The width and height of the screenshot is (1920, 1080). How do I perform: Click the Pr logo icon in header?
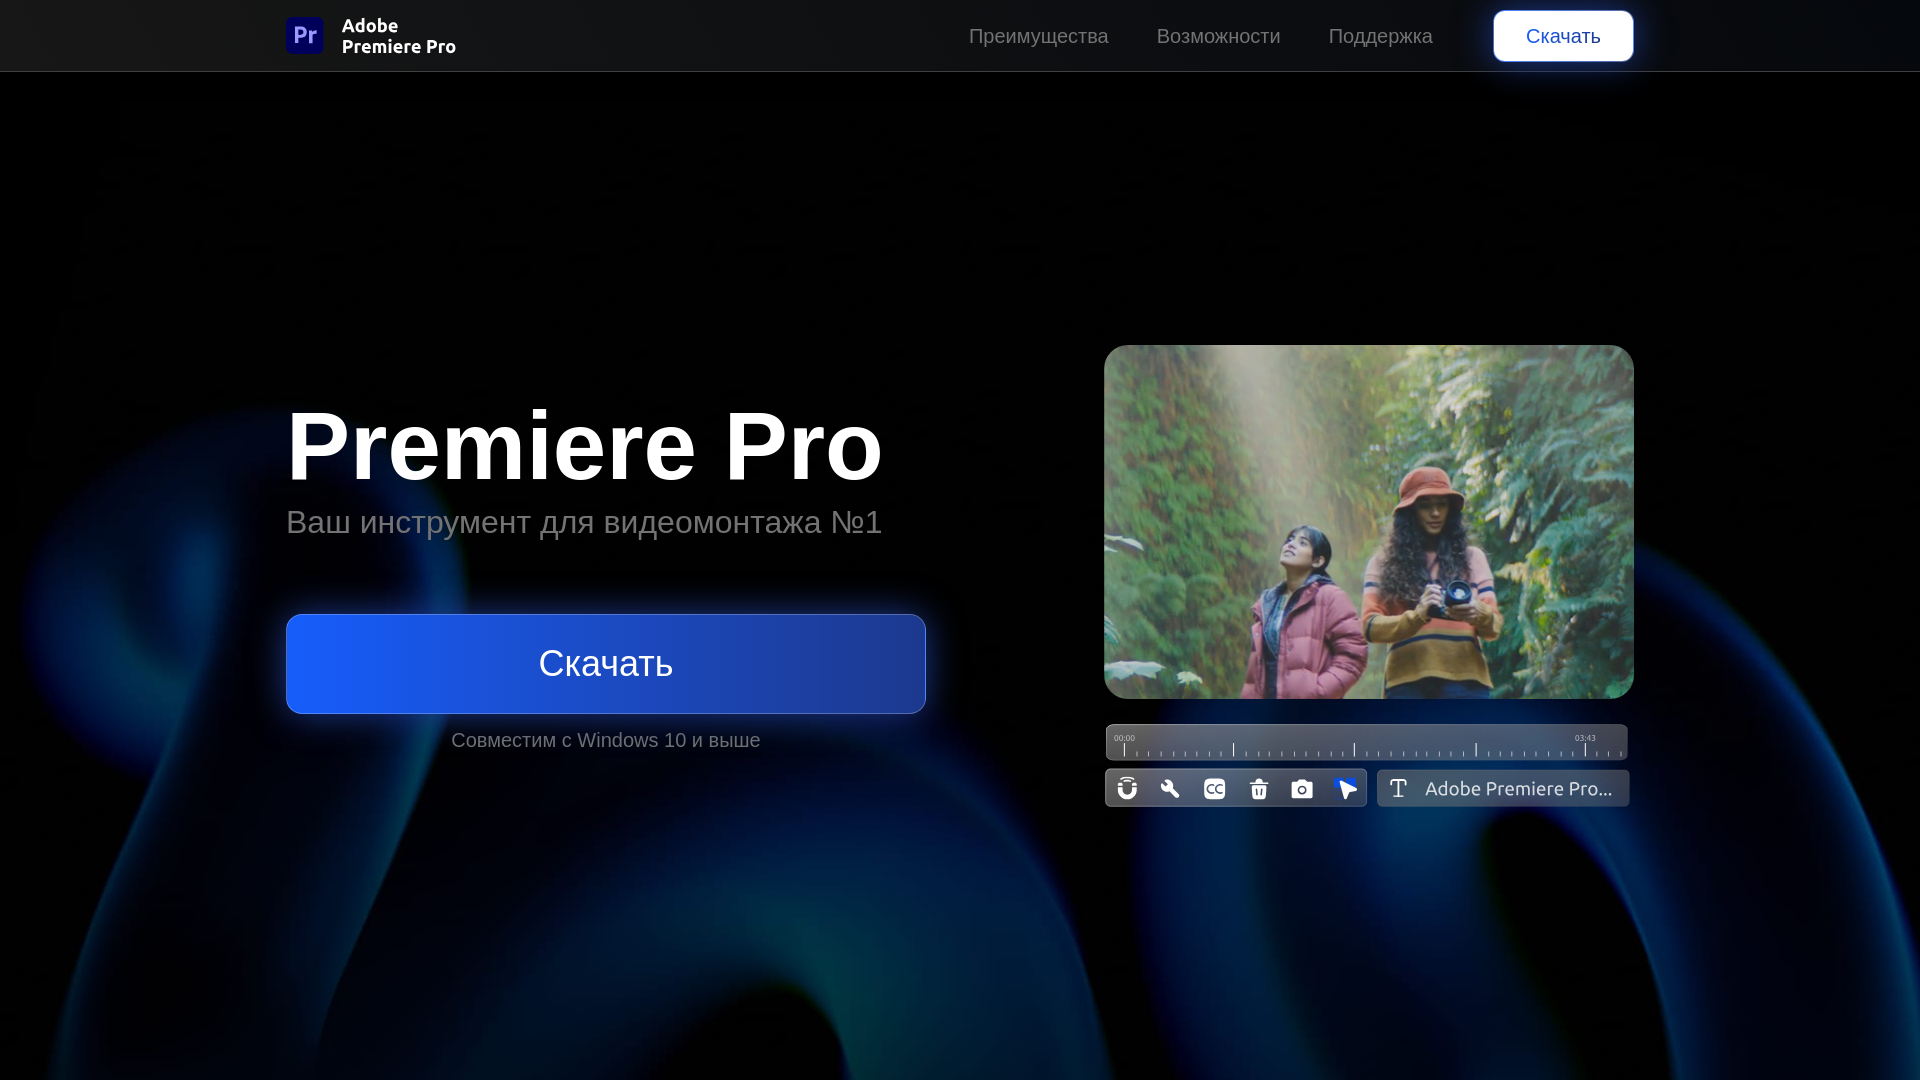pos(304,36)
